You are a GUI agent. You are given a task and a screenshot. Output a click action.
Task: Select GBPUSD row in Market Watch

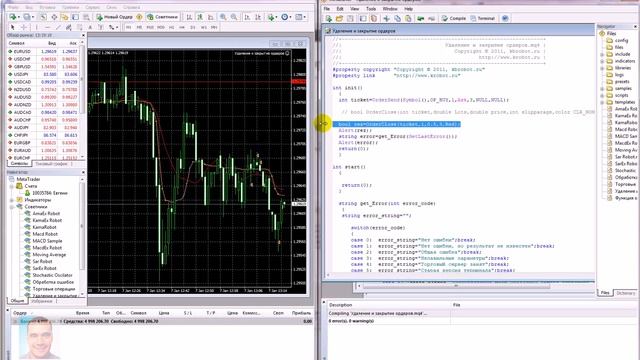pyautogui.click(x=43, y=67)
